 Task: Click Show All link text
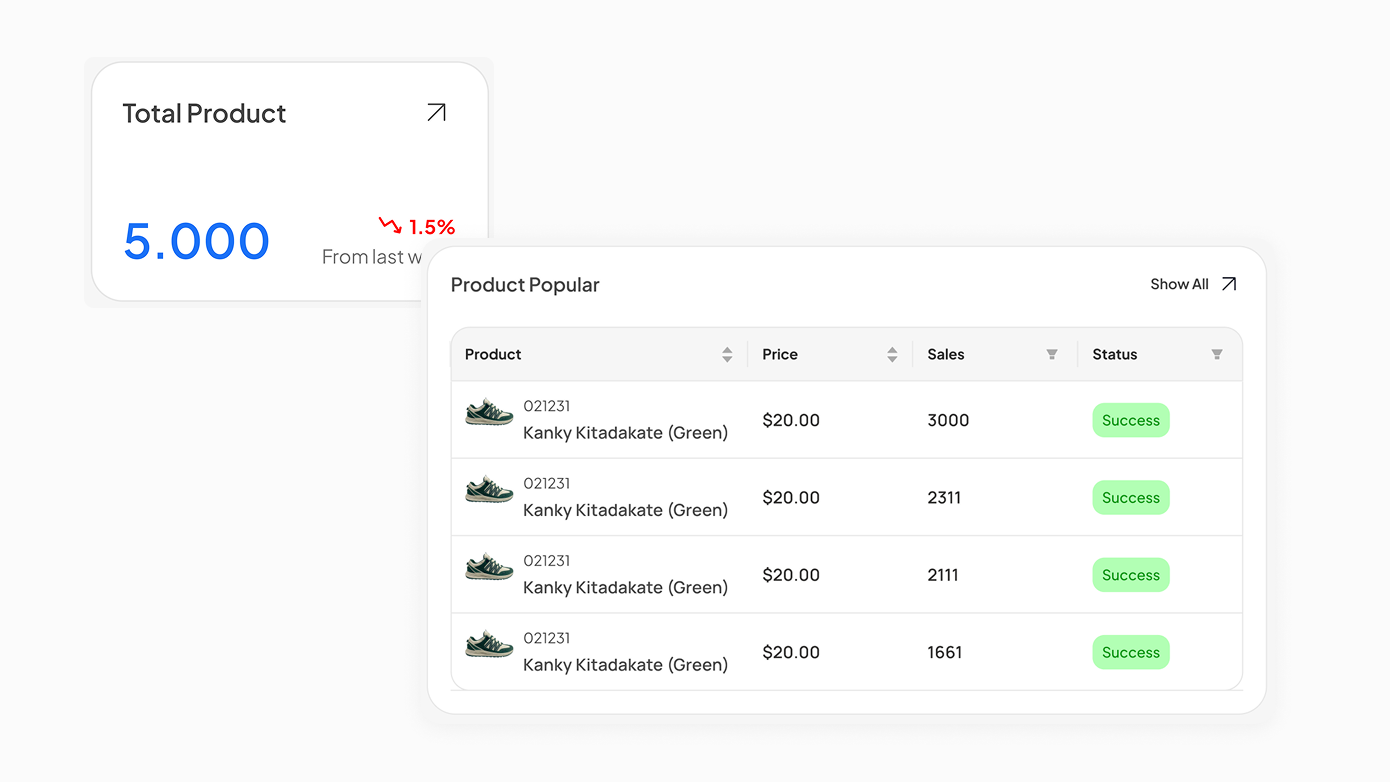[1179, 284]
